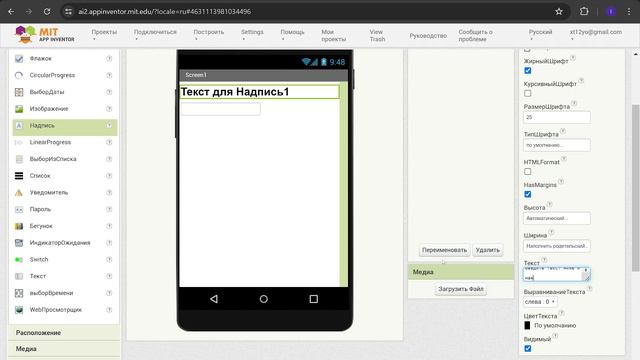Click the Текст property text area
The image size is (640, 360).
click(x=557, y=274)
